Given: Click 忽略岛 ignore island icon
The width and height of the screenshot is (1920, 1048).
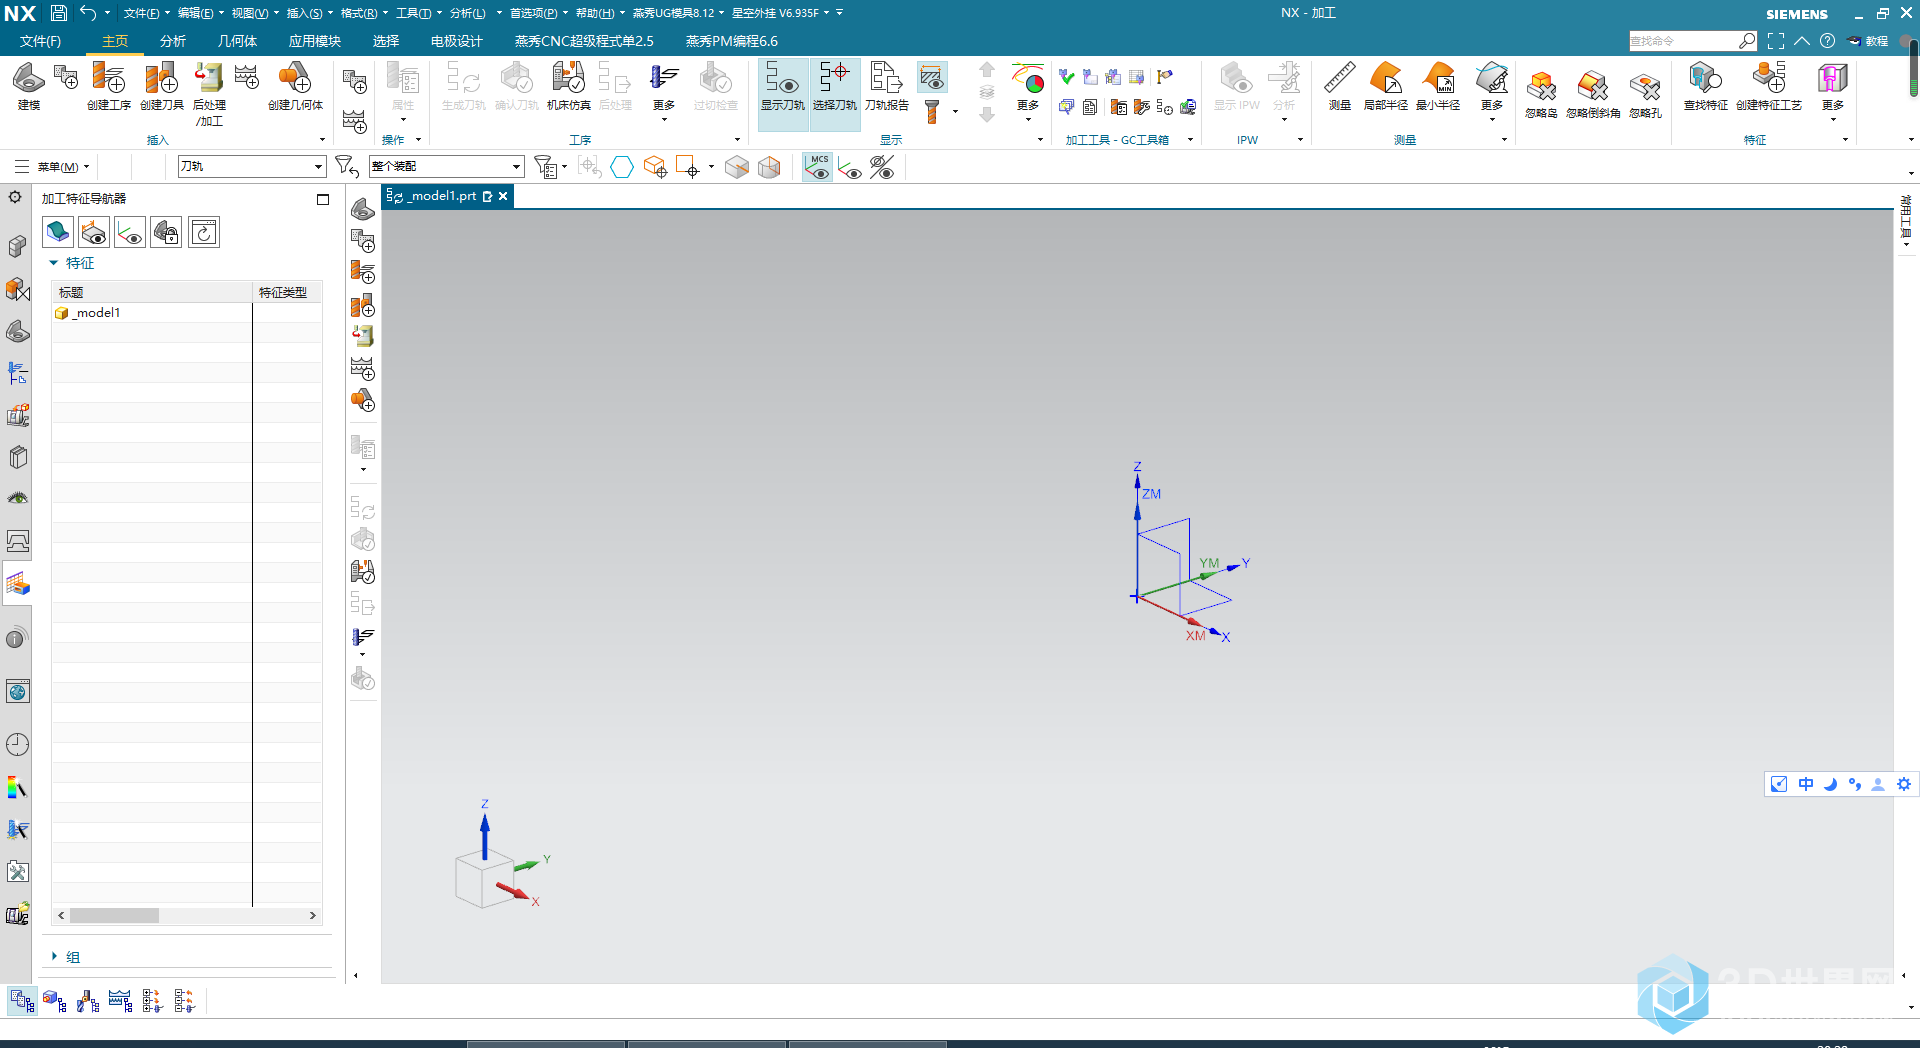Looking at the screenshot, I should click(1541, 94).
